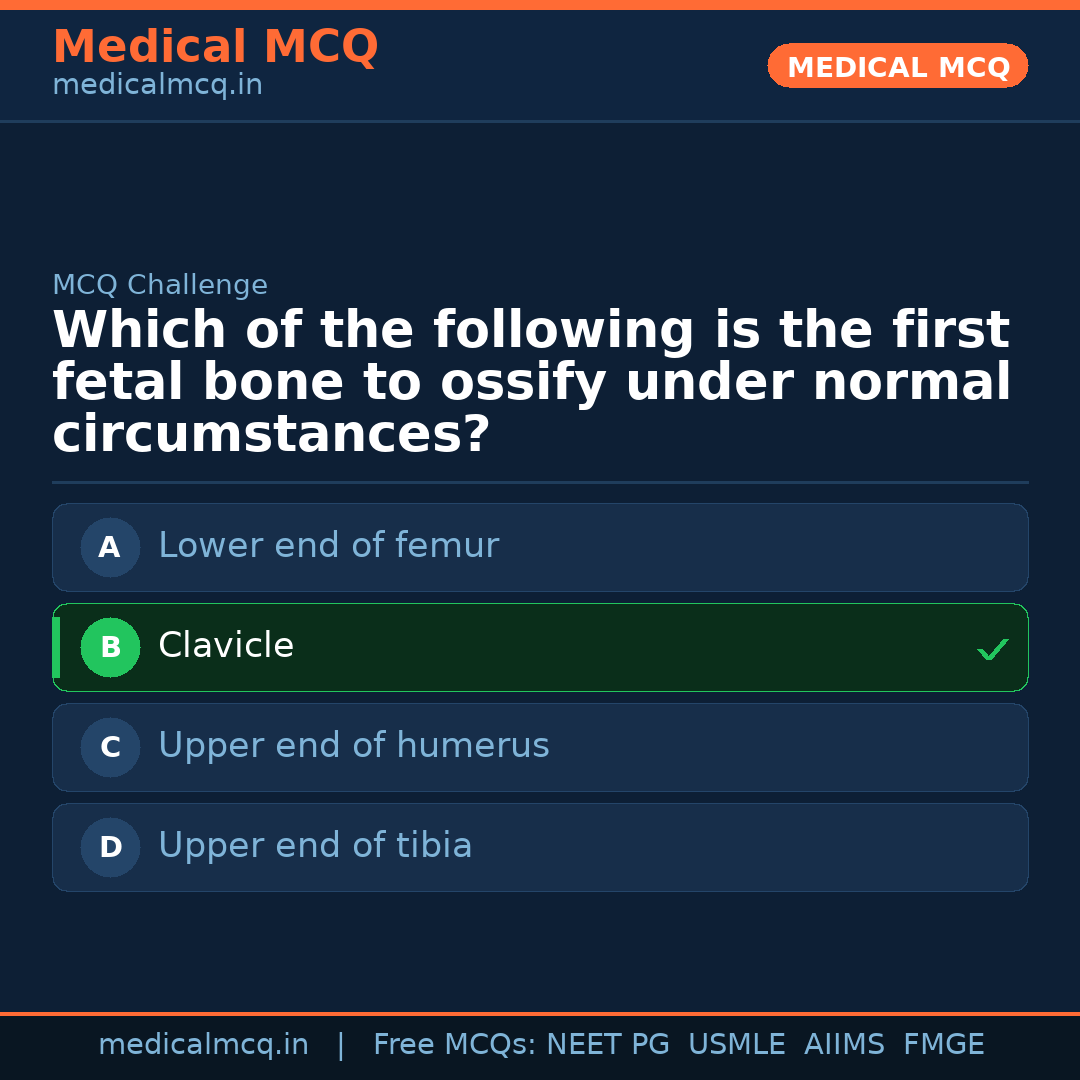Image resolution: width=1080 pixels, height=1080 pixels.
Task: Choose option Lower end of femur
Action: pyautogui.click(x=540, y=547)
